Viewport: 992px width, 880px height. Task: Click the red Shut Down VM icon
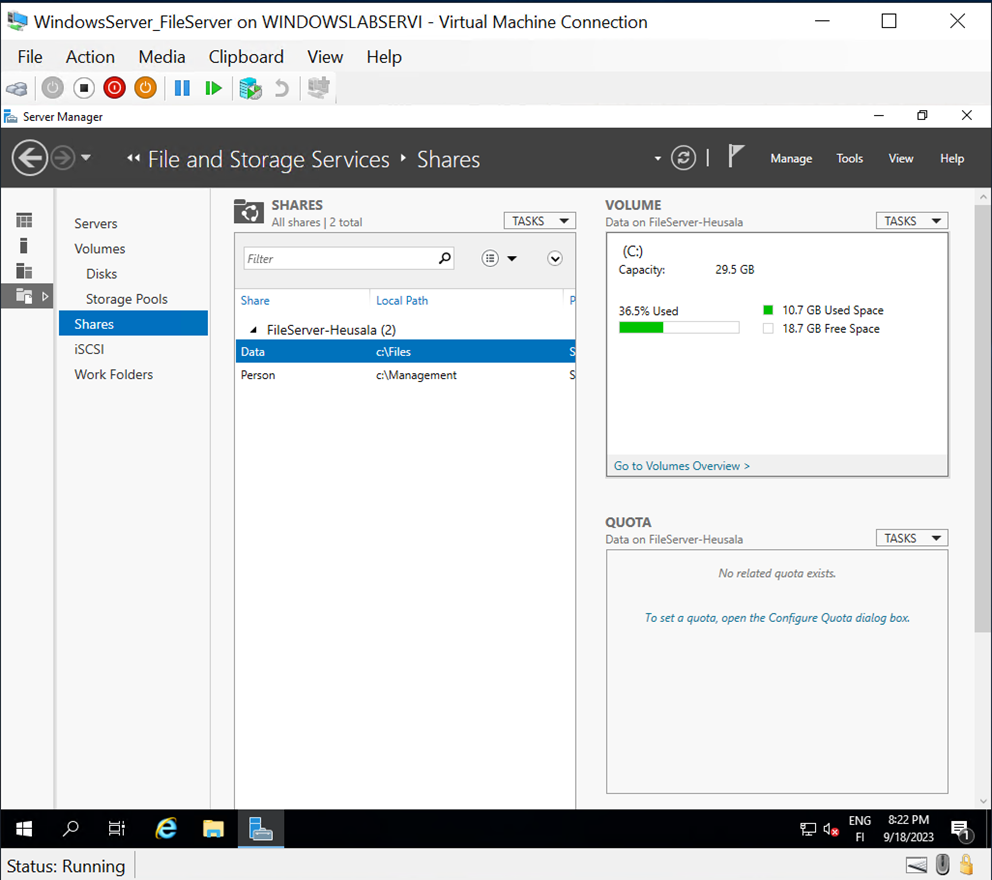pyautogui.click(x=114, y=88)
